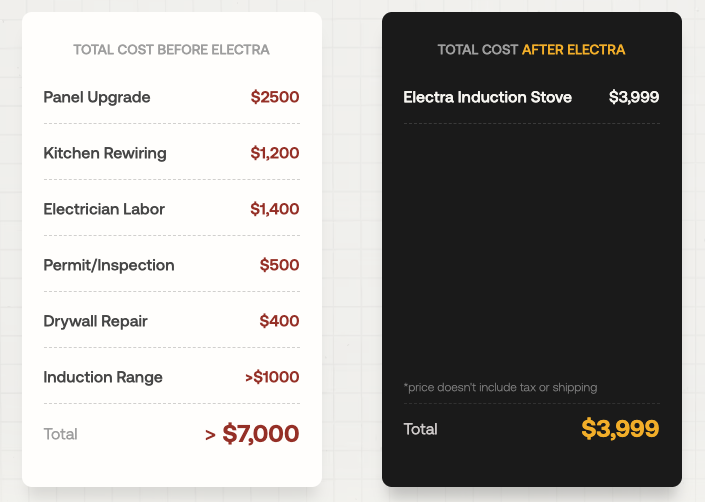
Task: Click the $1,400 labor cost
Action: 275,209
